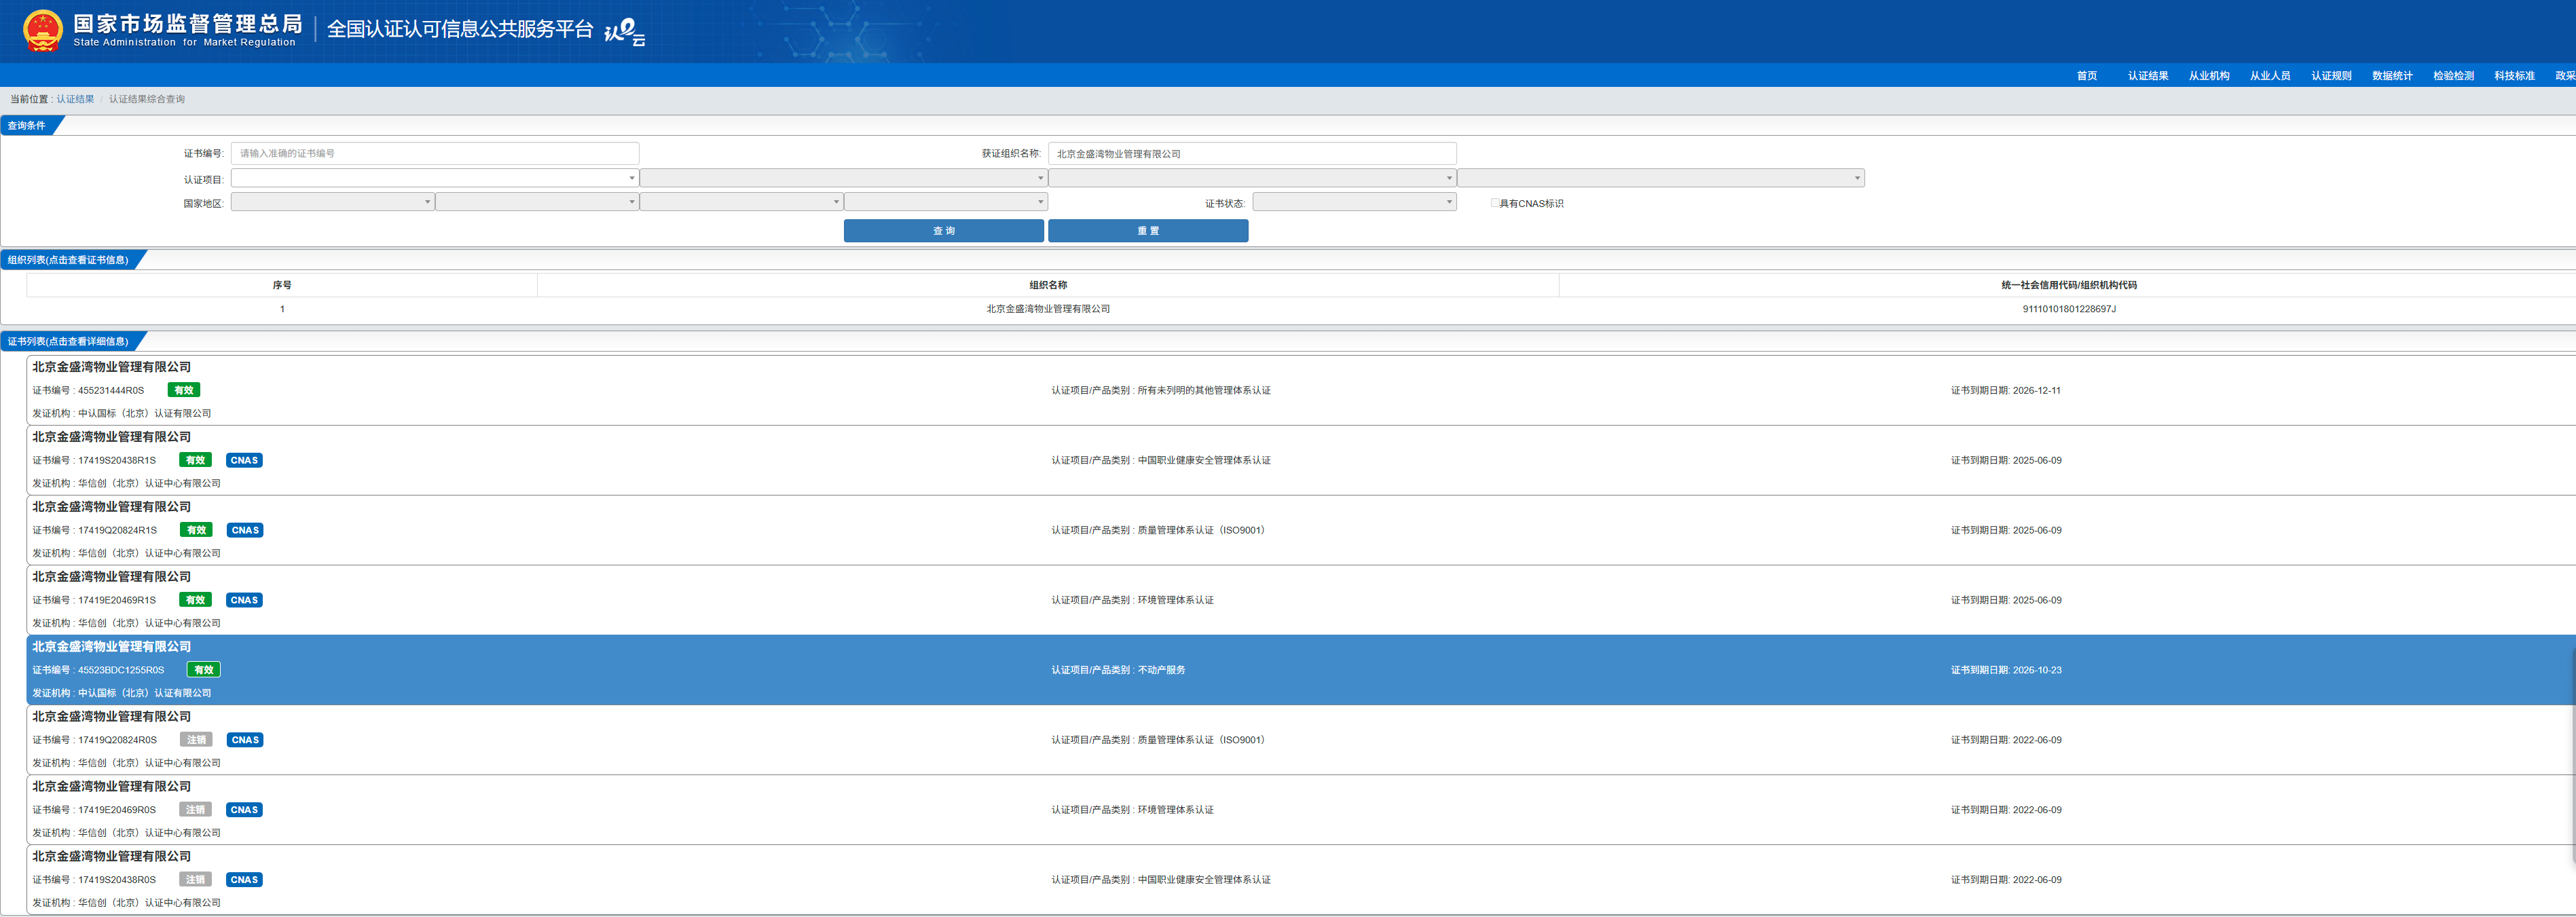
Task: Click the CNAS badge for certificate 17419S20438R1S
Action: (244, 460)
